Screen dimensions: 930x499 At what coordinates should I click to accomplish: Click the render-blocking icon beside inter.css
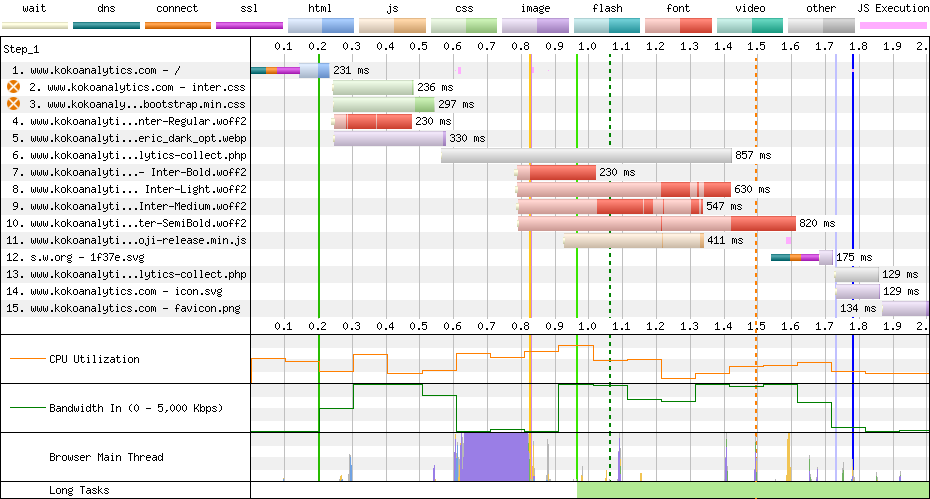14,87
